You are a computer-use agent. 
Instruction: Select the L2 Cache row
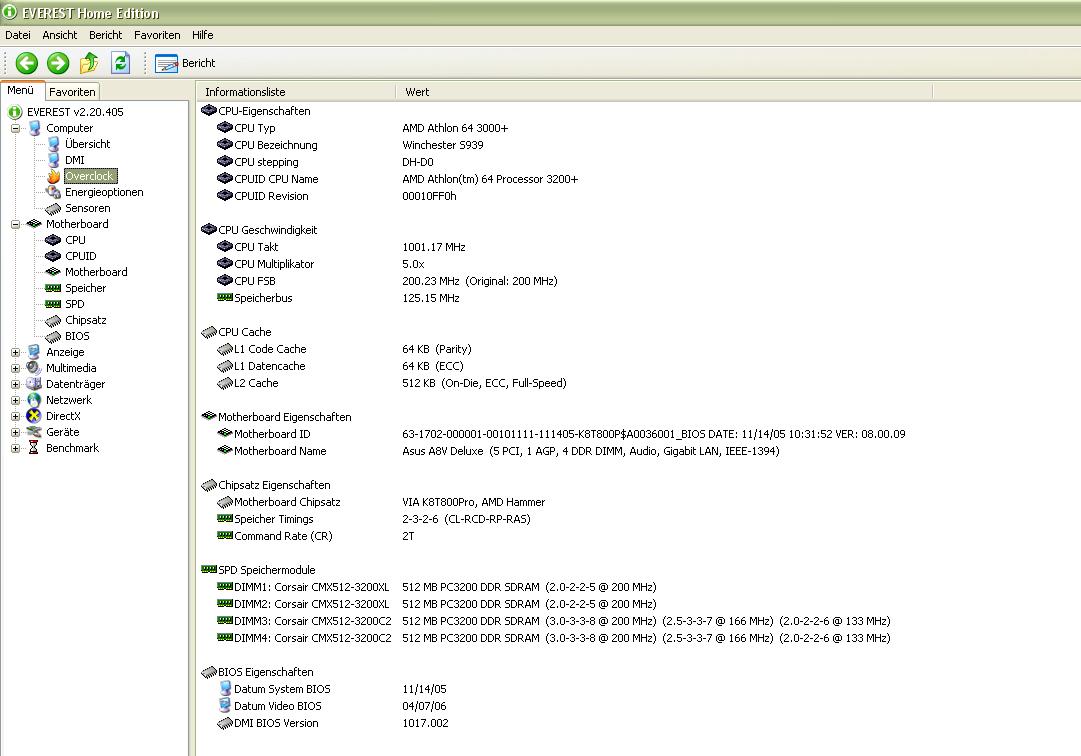point(391,383)
